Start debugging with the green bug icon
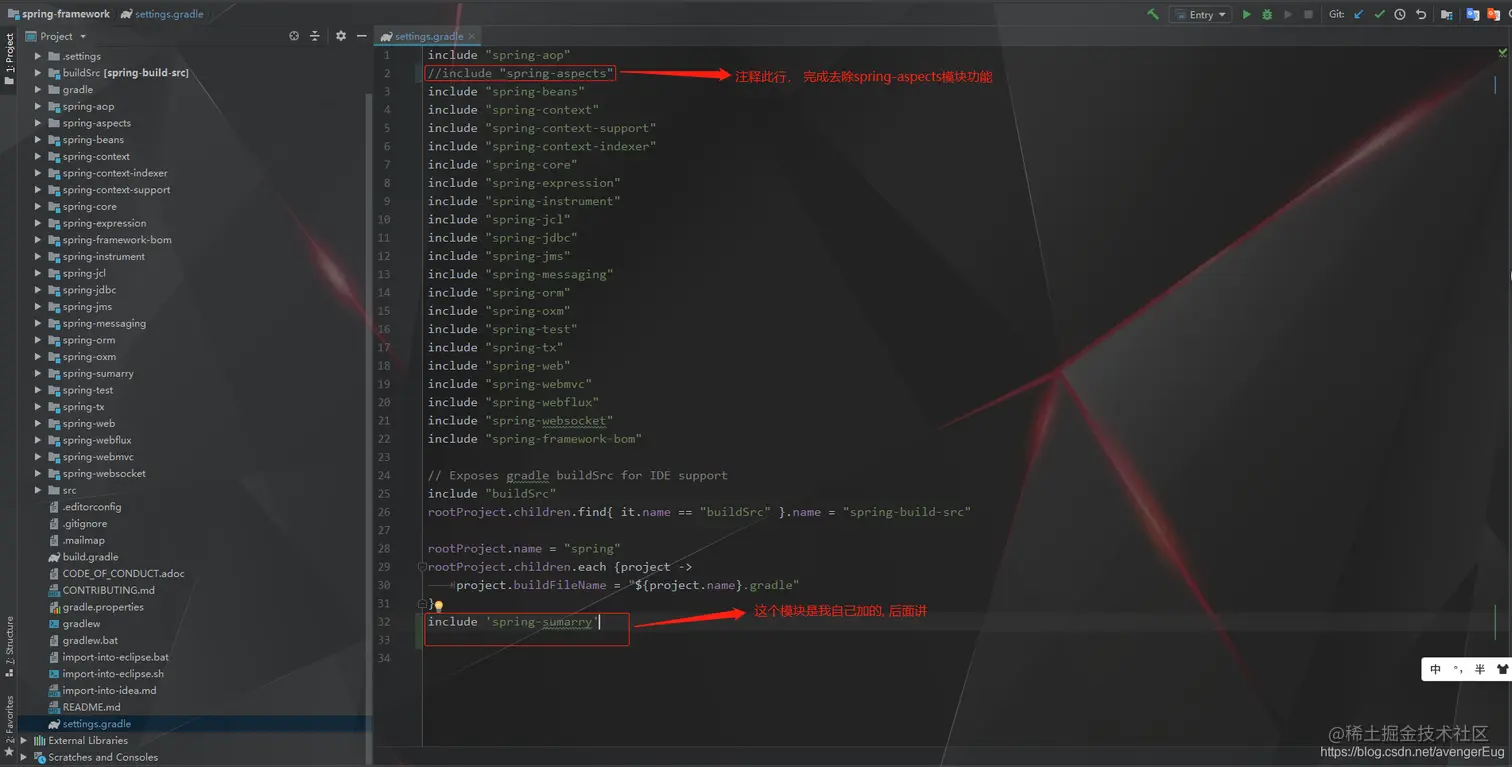Screen dimensions: 1512x767 click(1267, 14)
